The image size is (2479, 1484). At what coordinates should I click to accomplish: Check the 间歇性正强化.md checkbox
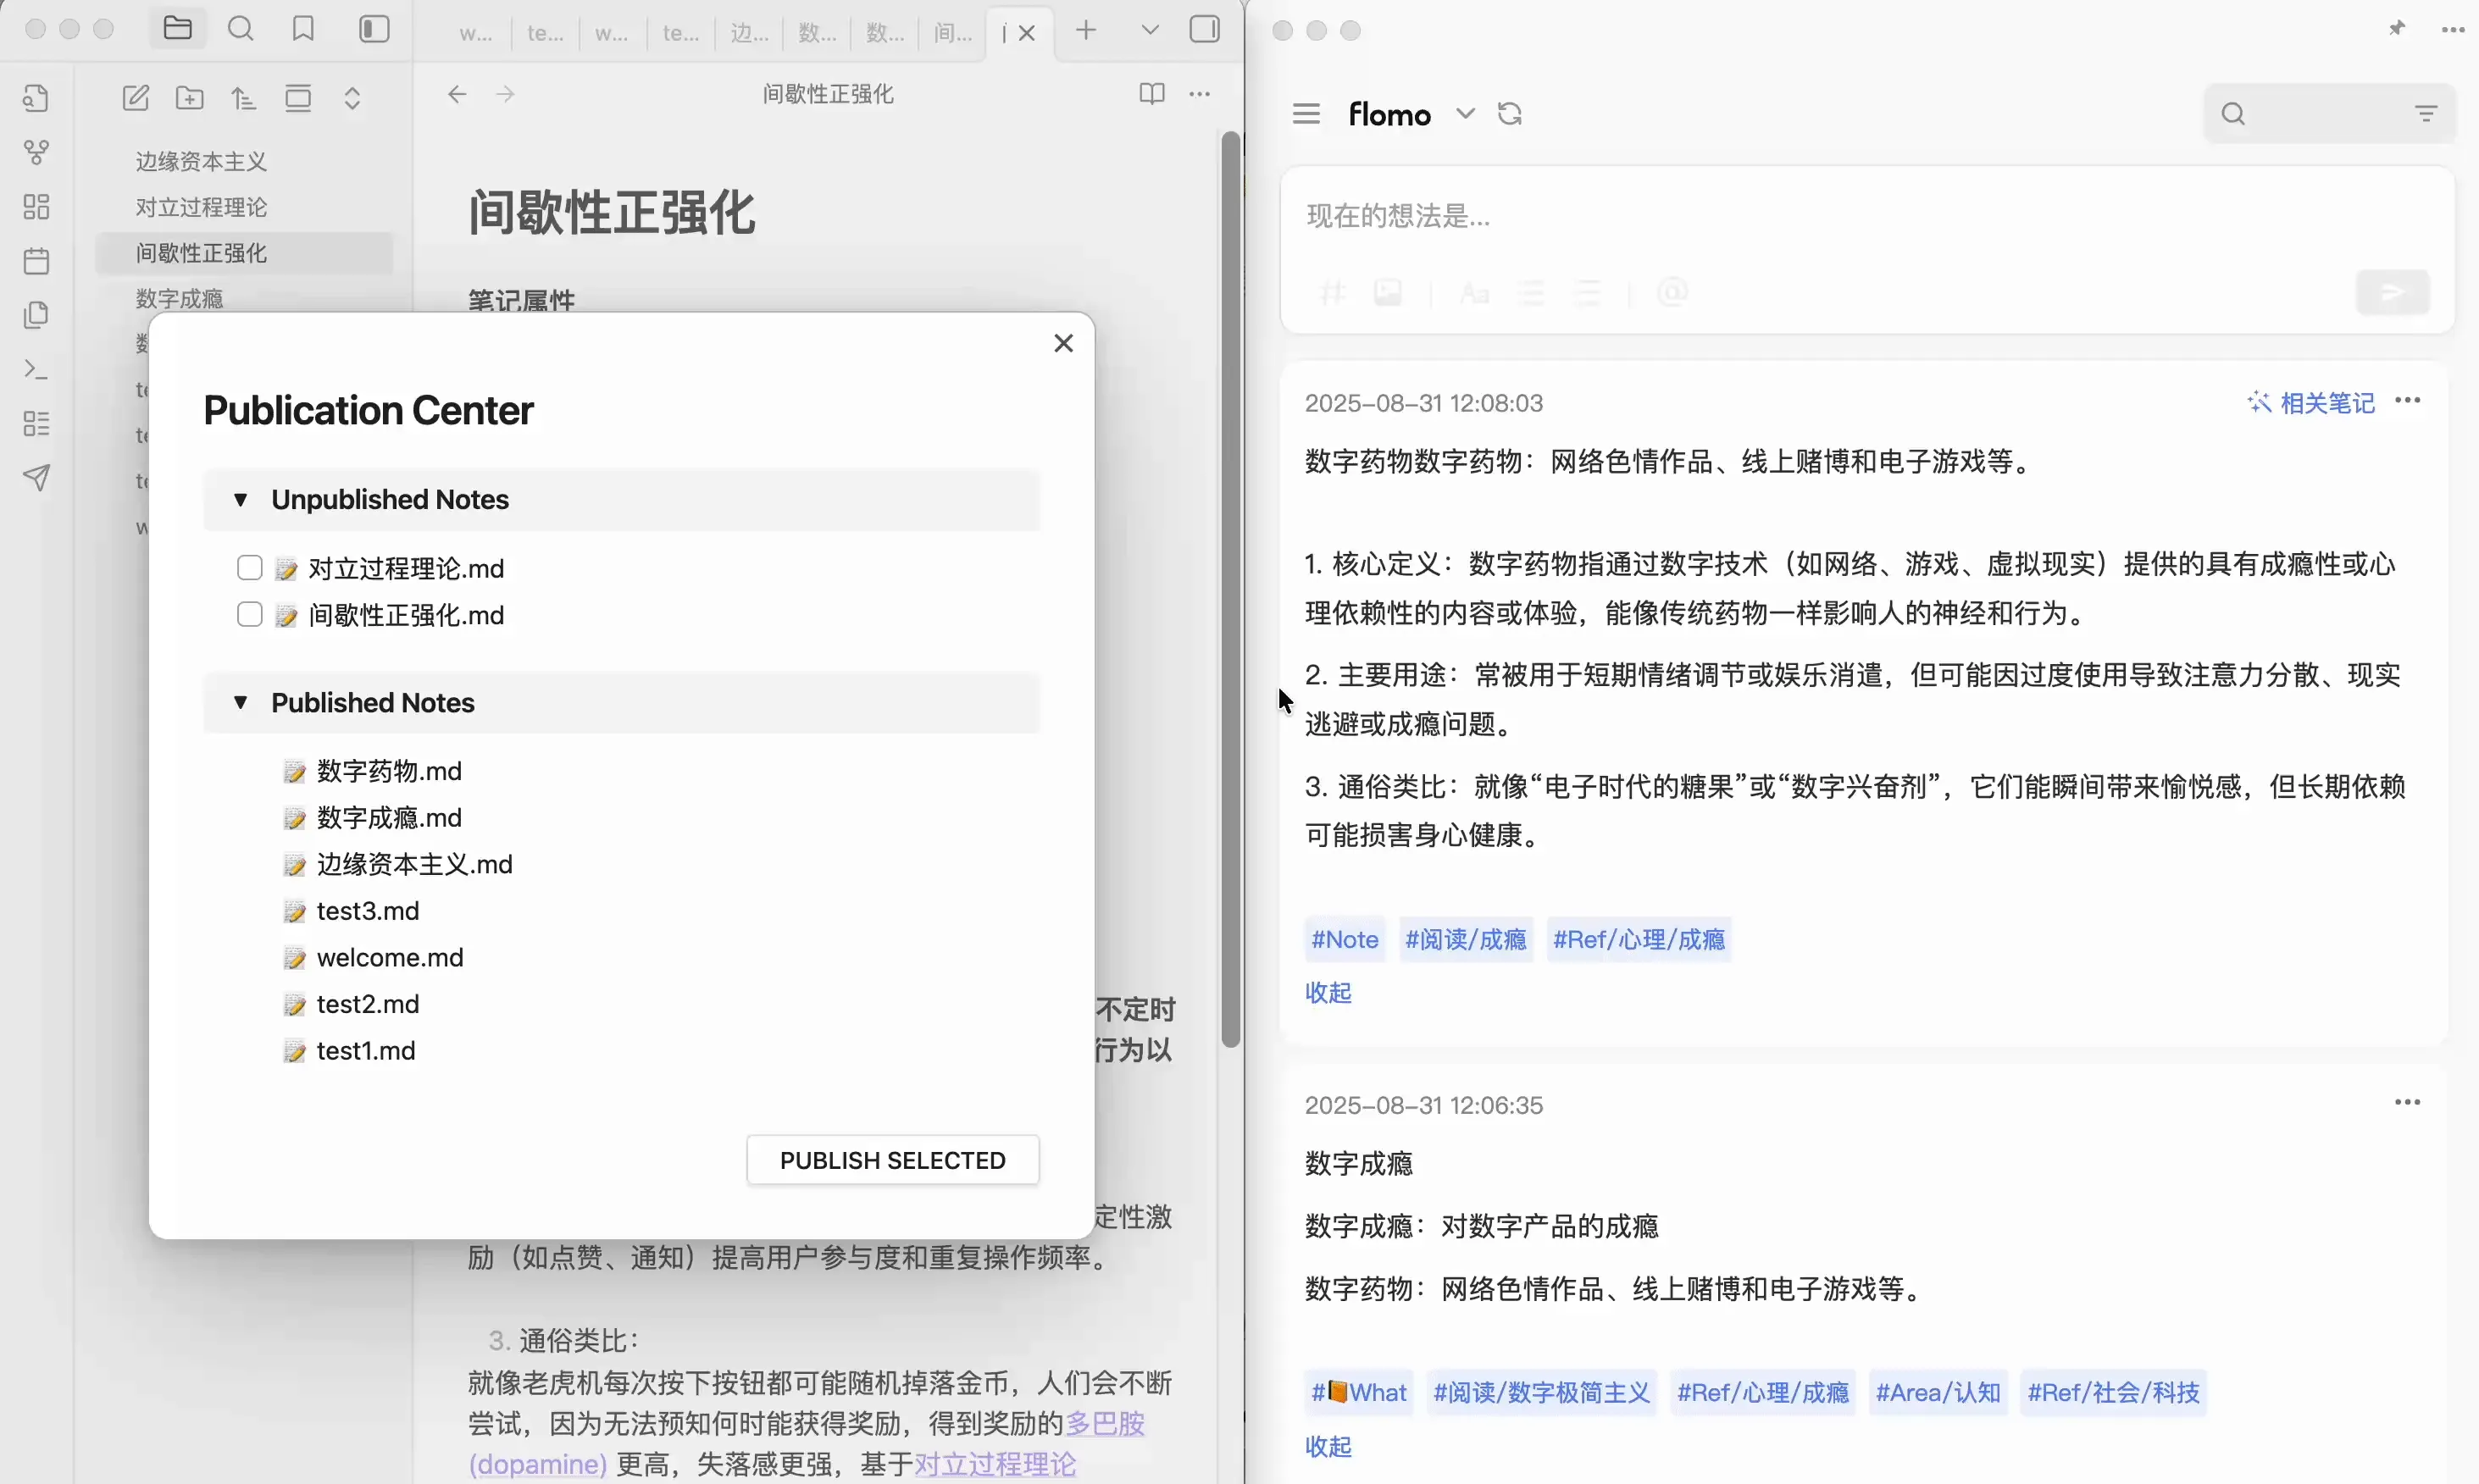(249, 614)
